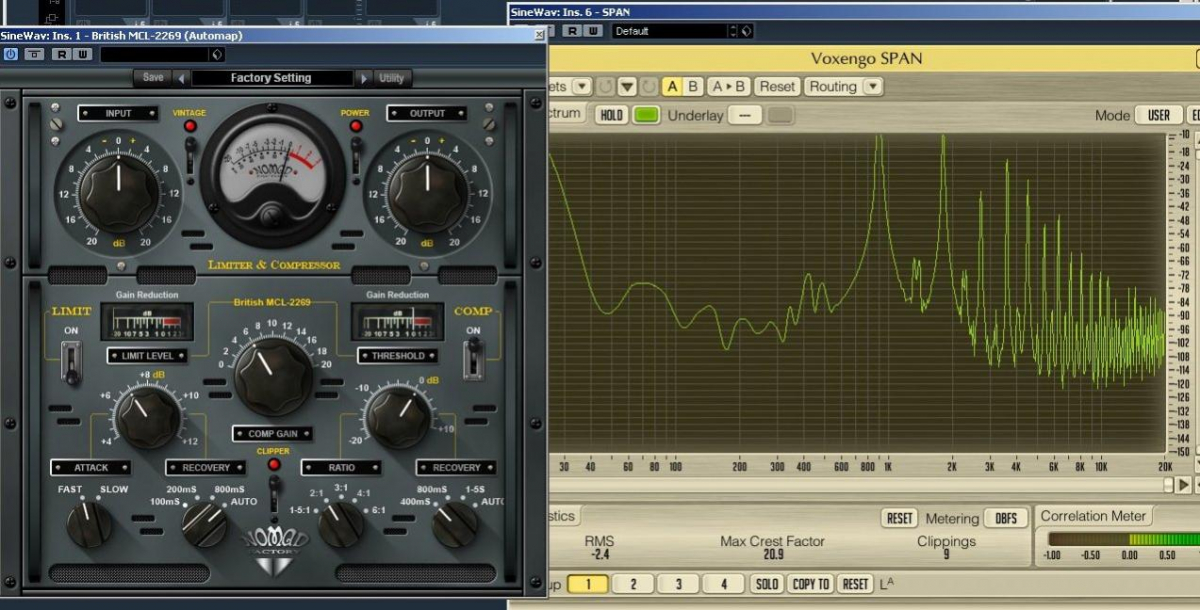
Task: Click the DBFS metering selector
Action: [x=1005, y=518]
